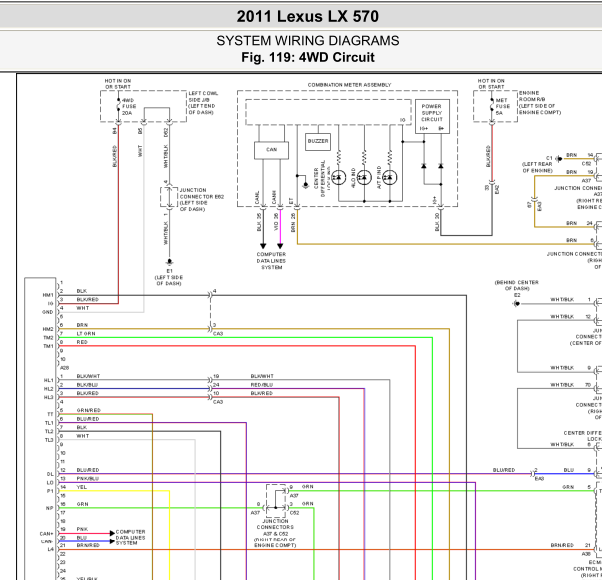602x580 pixels.
Task: Click the "MET FUSE 5A" label
Action: tap(502, 107)
